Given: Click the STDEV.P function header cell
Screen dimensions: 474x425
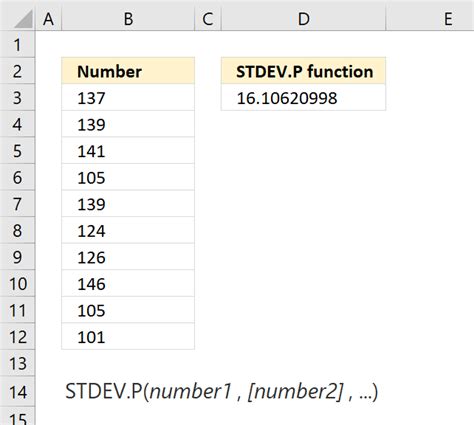Looking at the screenshot, I should click(303, 71).
